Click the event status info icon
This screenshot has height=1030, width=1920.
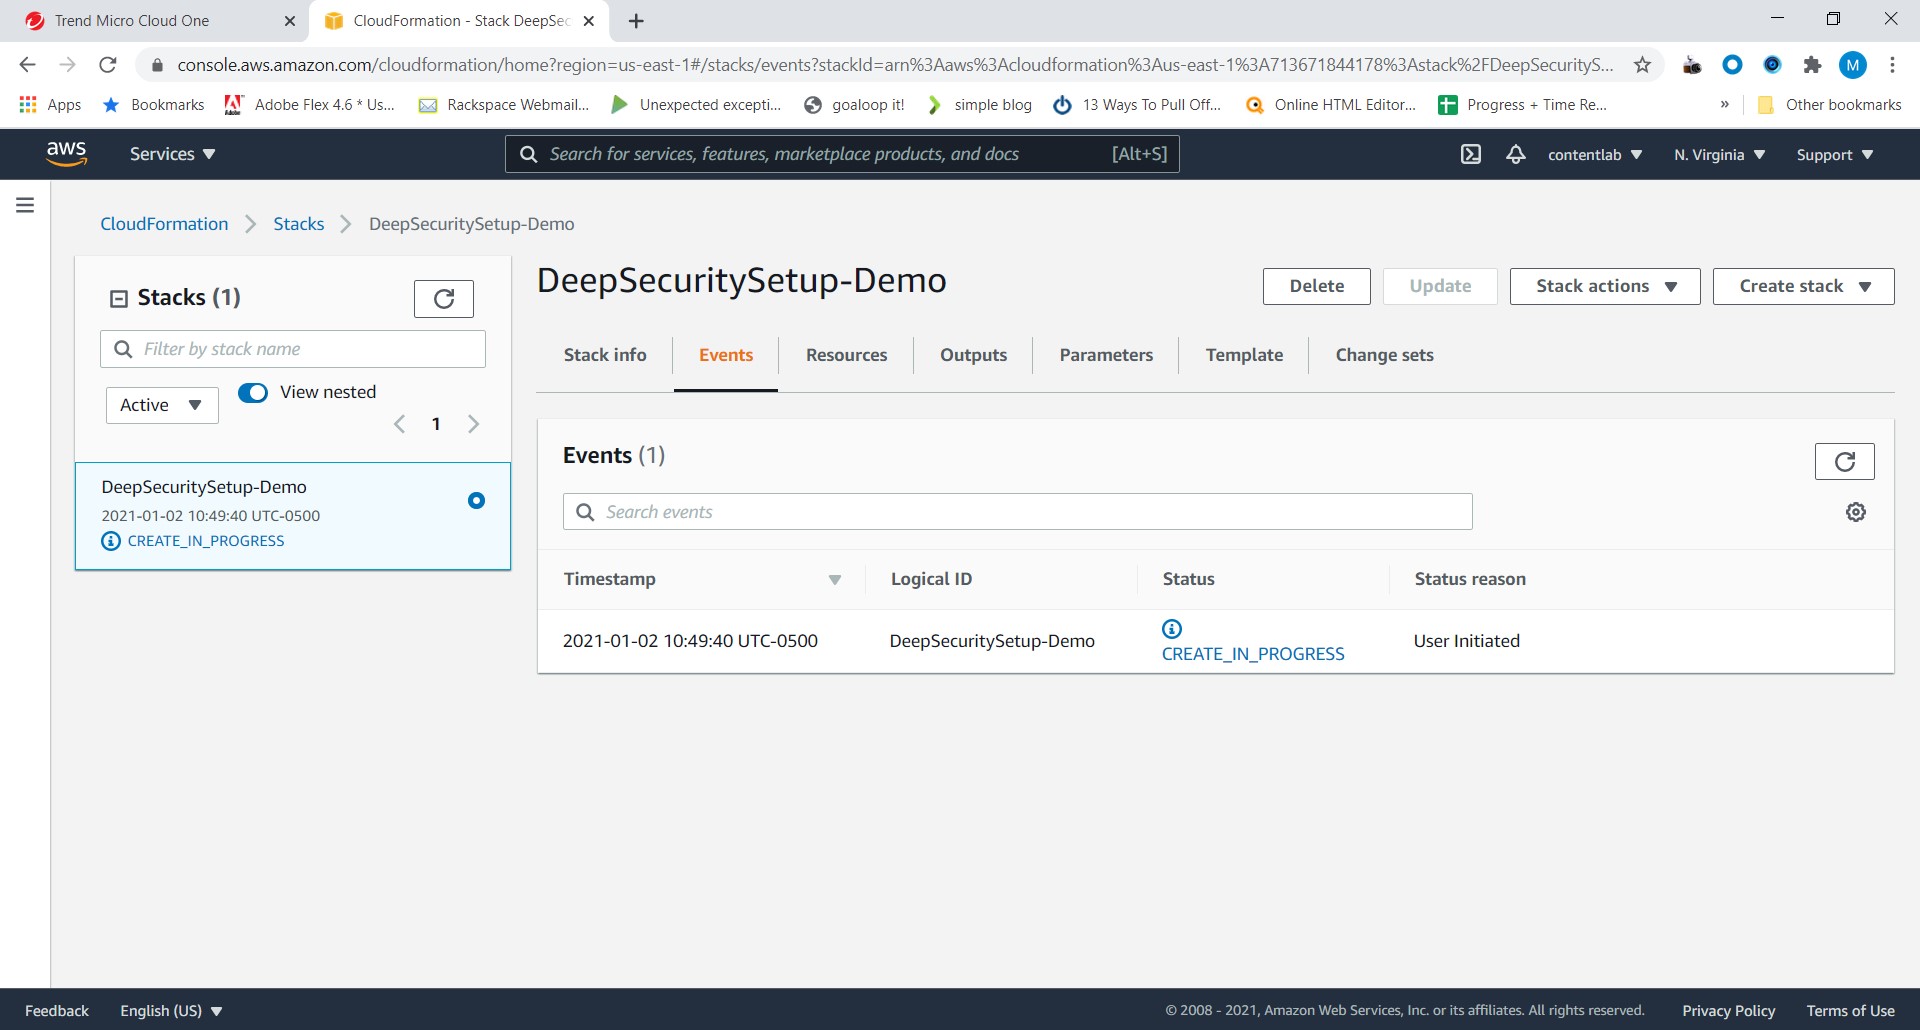[1172, 629]
